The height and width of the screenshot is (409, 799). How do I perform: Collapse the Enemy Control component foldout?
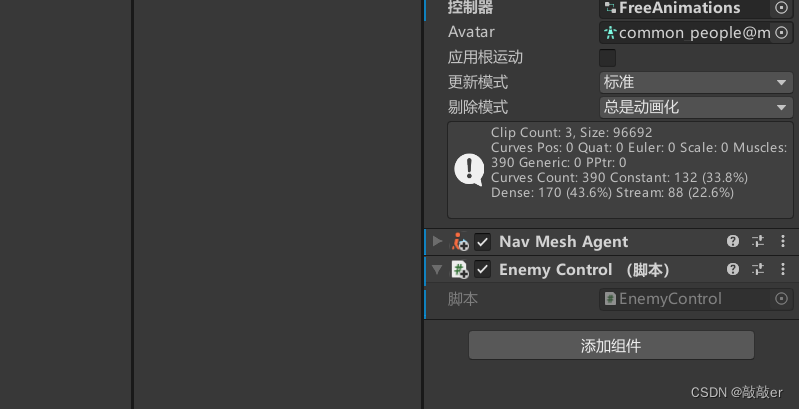coord(437,269)
